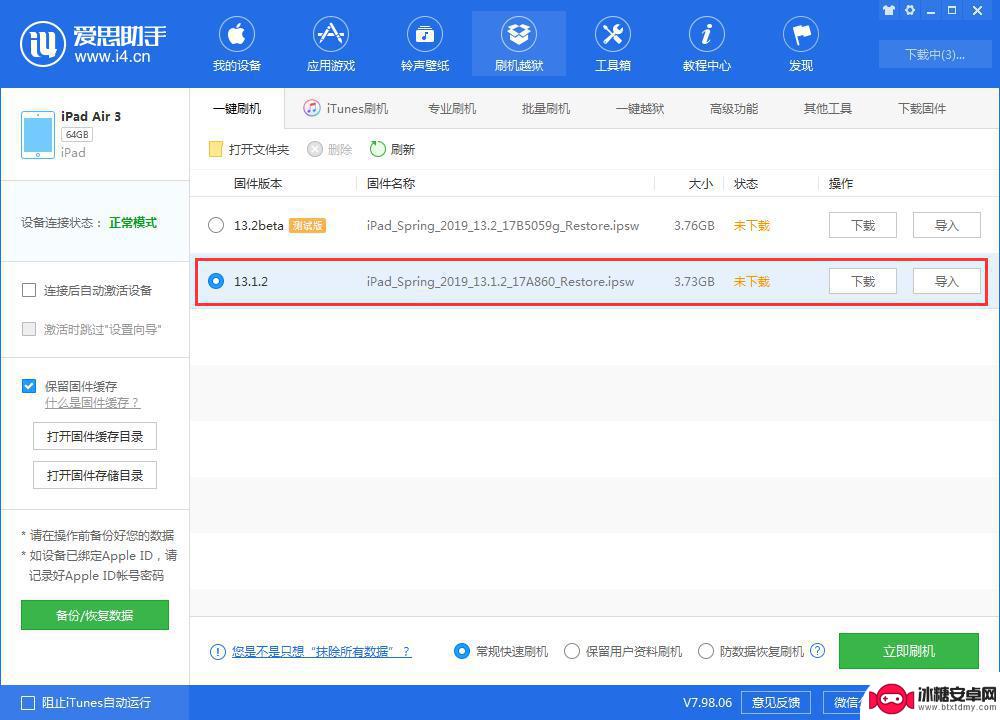The height and width of the screenshot is (720, 1000).
Task: Select 常规快速刷机 radio option
Action: pyautogui.click(x=462, y=651)
